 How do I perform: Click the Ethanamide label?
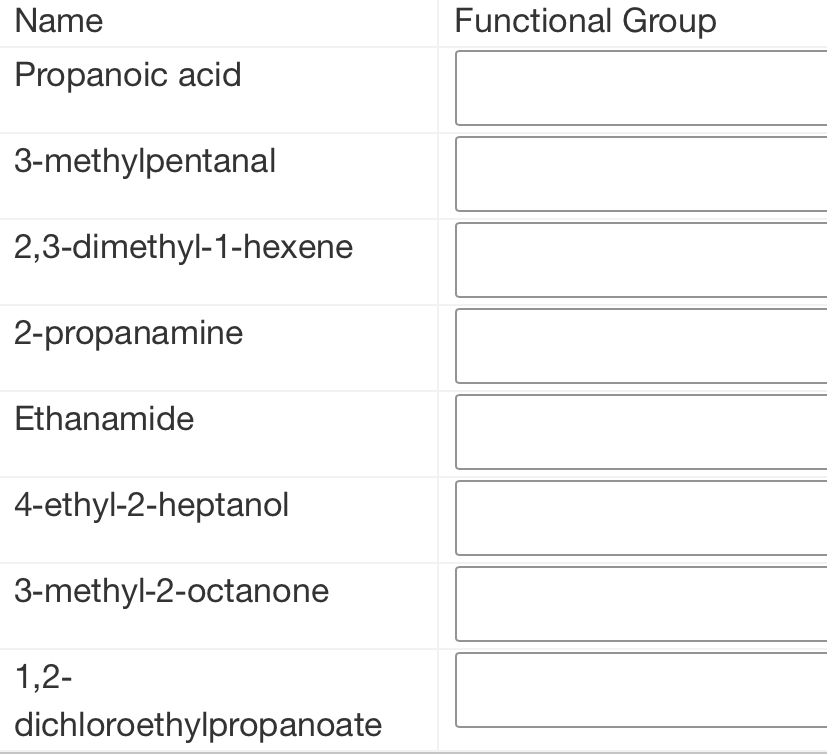[x=104, y=419]
